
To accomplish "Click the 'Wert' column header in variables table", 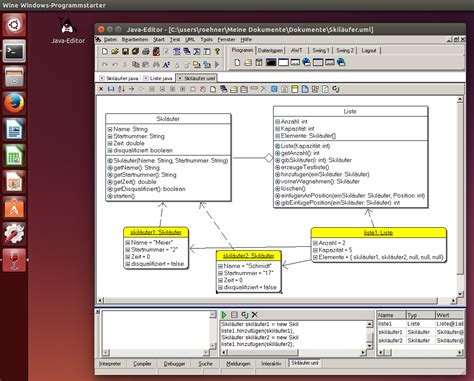I will (x=449, y=315).
